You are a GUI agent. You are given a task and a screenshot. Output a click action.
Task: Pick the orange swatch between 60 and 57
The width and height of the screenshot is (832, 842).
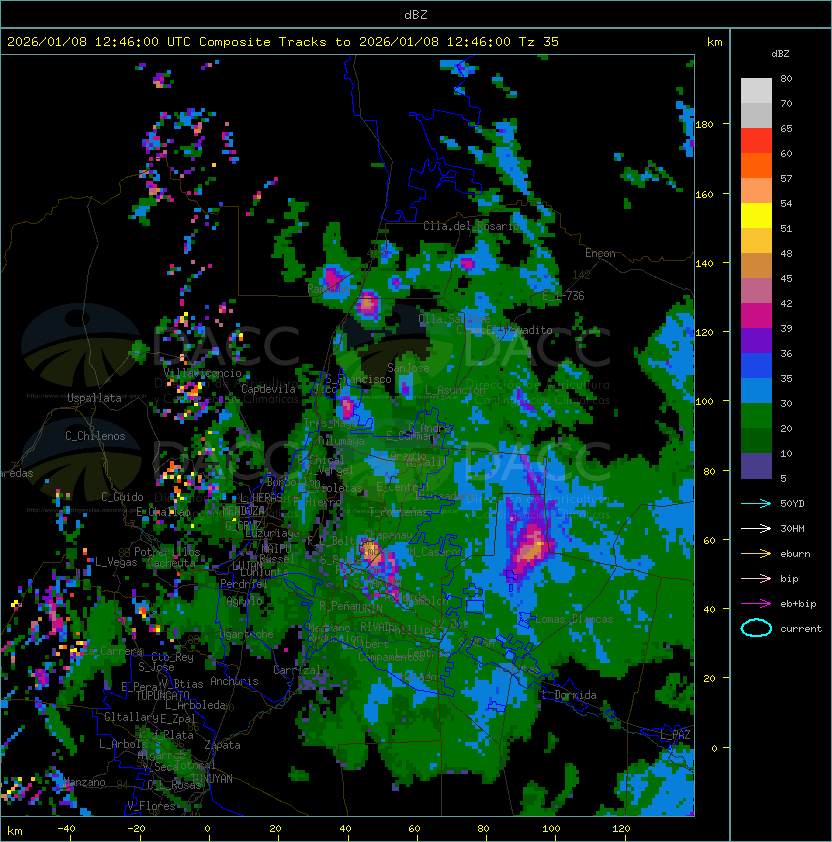tap(756, 165)
